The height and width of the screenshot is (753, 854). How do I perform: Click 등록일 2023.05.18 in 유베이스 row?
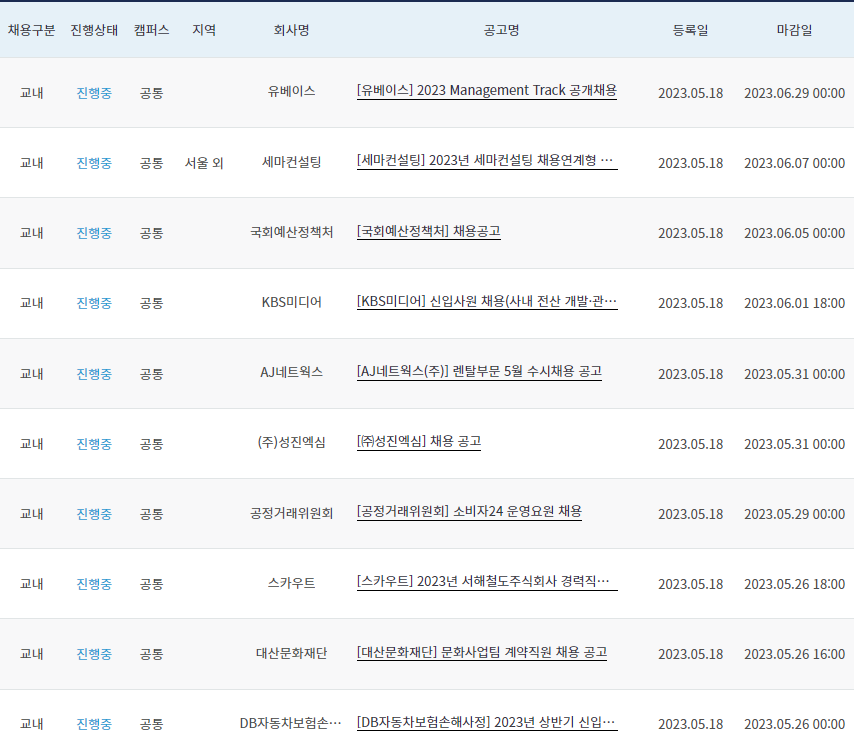coord(690,93)
